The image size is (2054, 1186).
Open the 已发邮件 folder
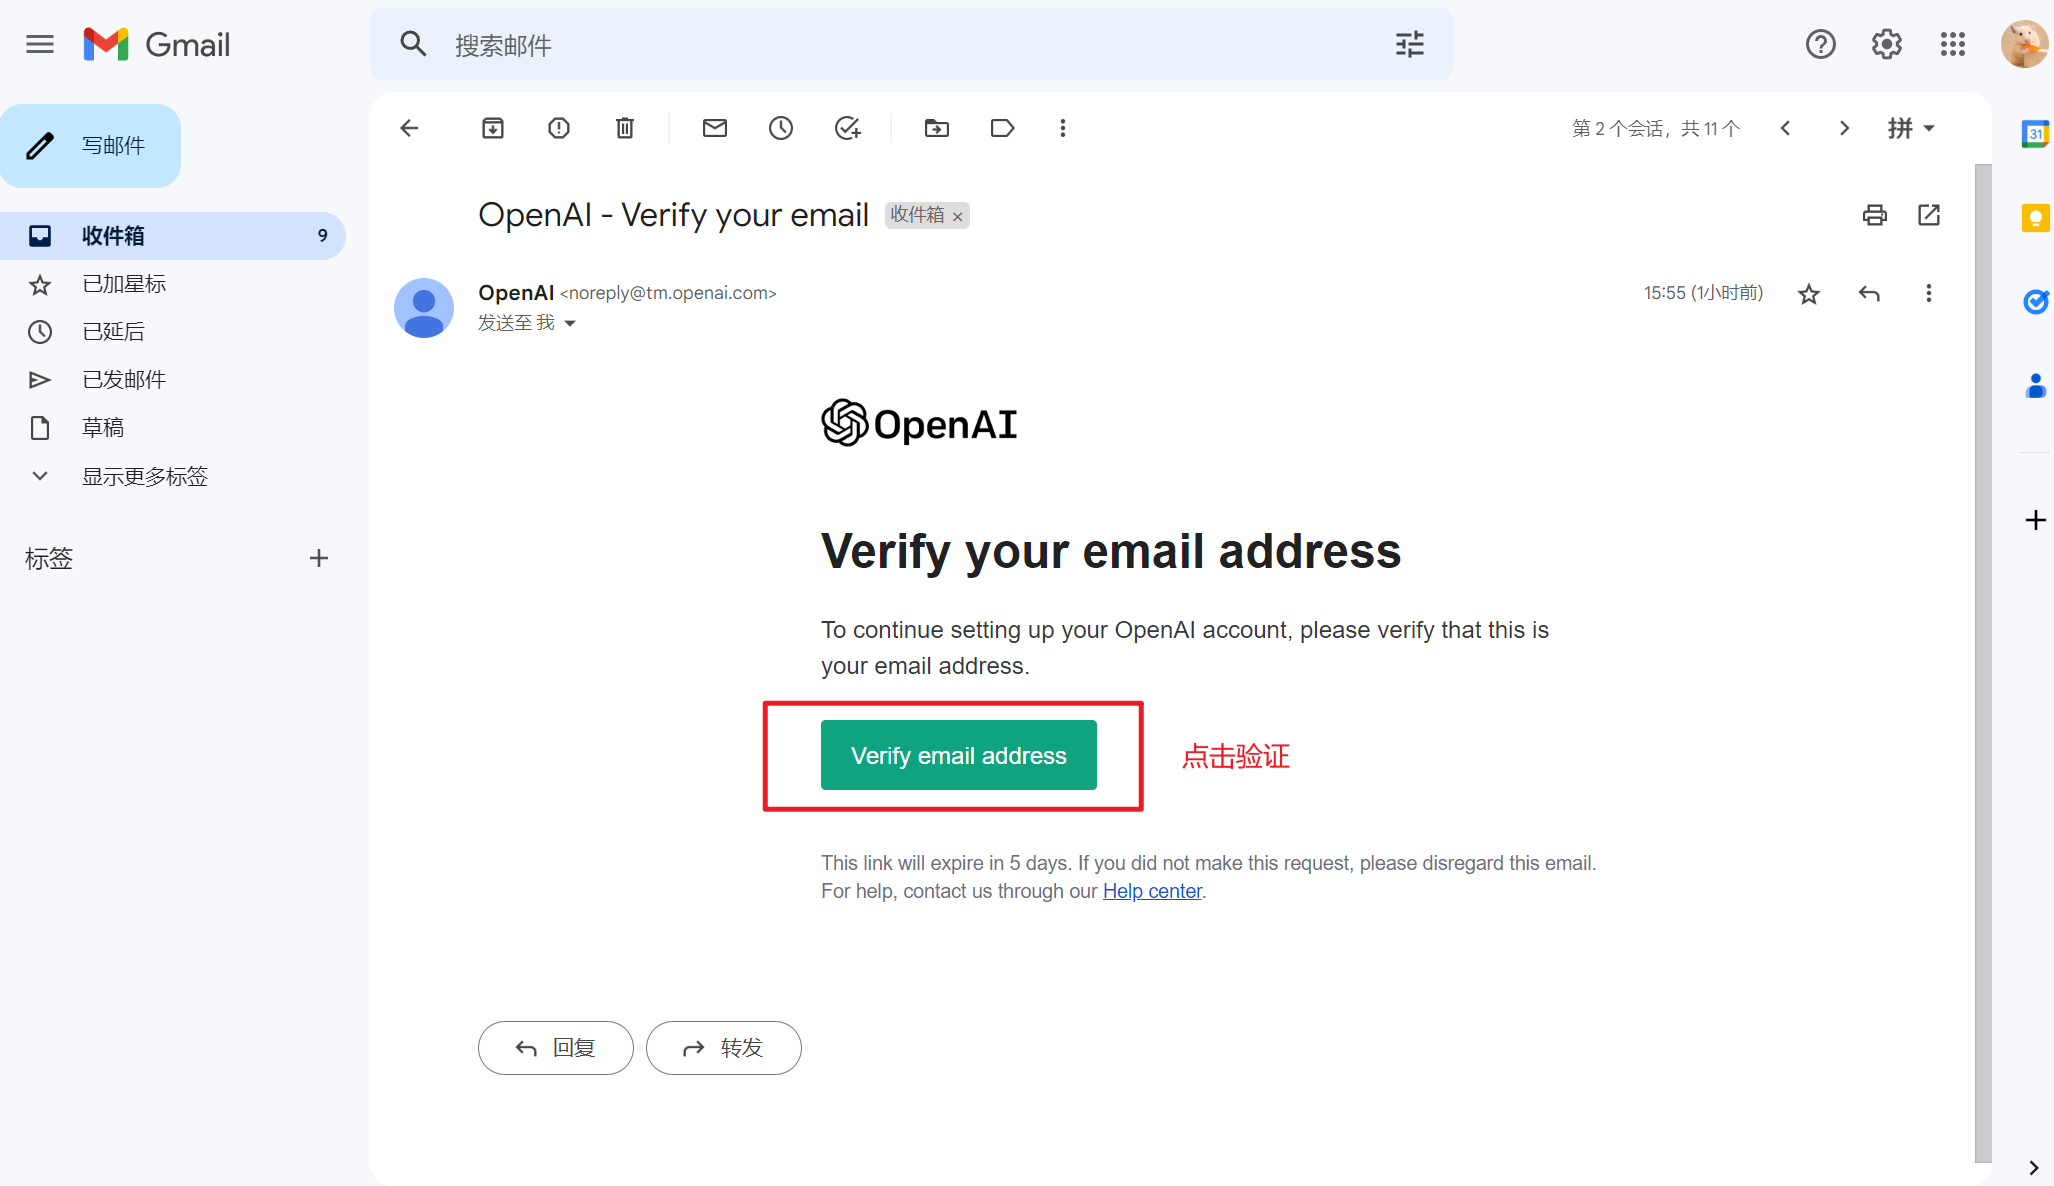[x=123, y=379]
